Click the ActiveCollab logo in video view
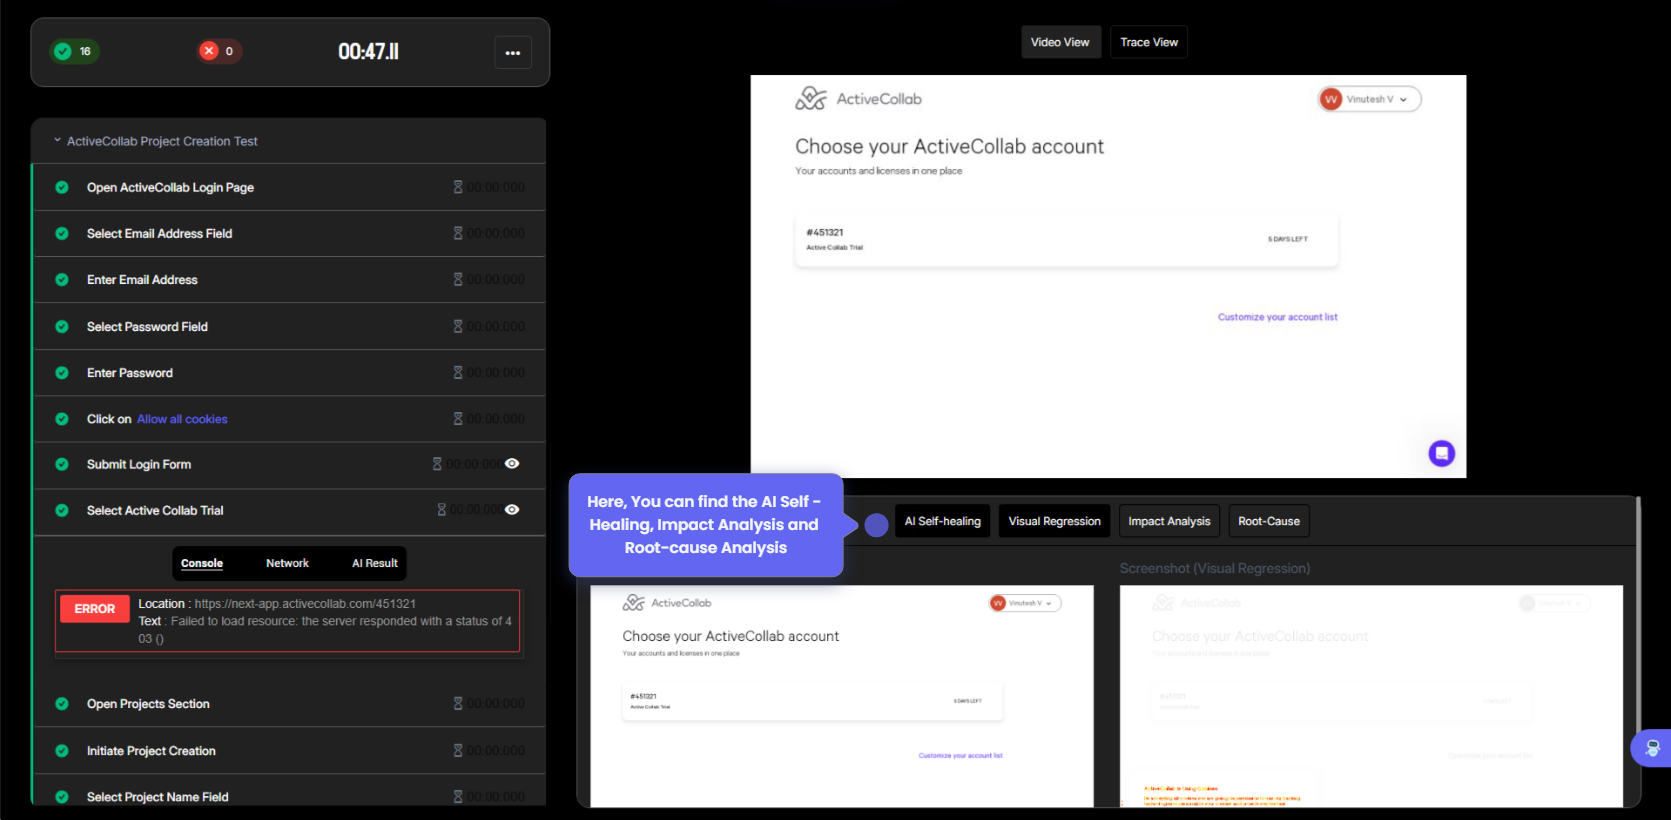 pyautogui.click(x=811, y=98)
